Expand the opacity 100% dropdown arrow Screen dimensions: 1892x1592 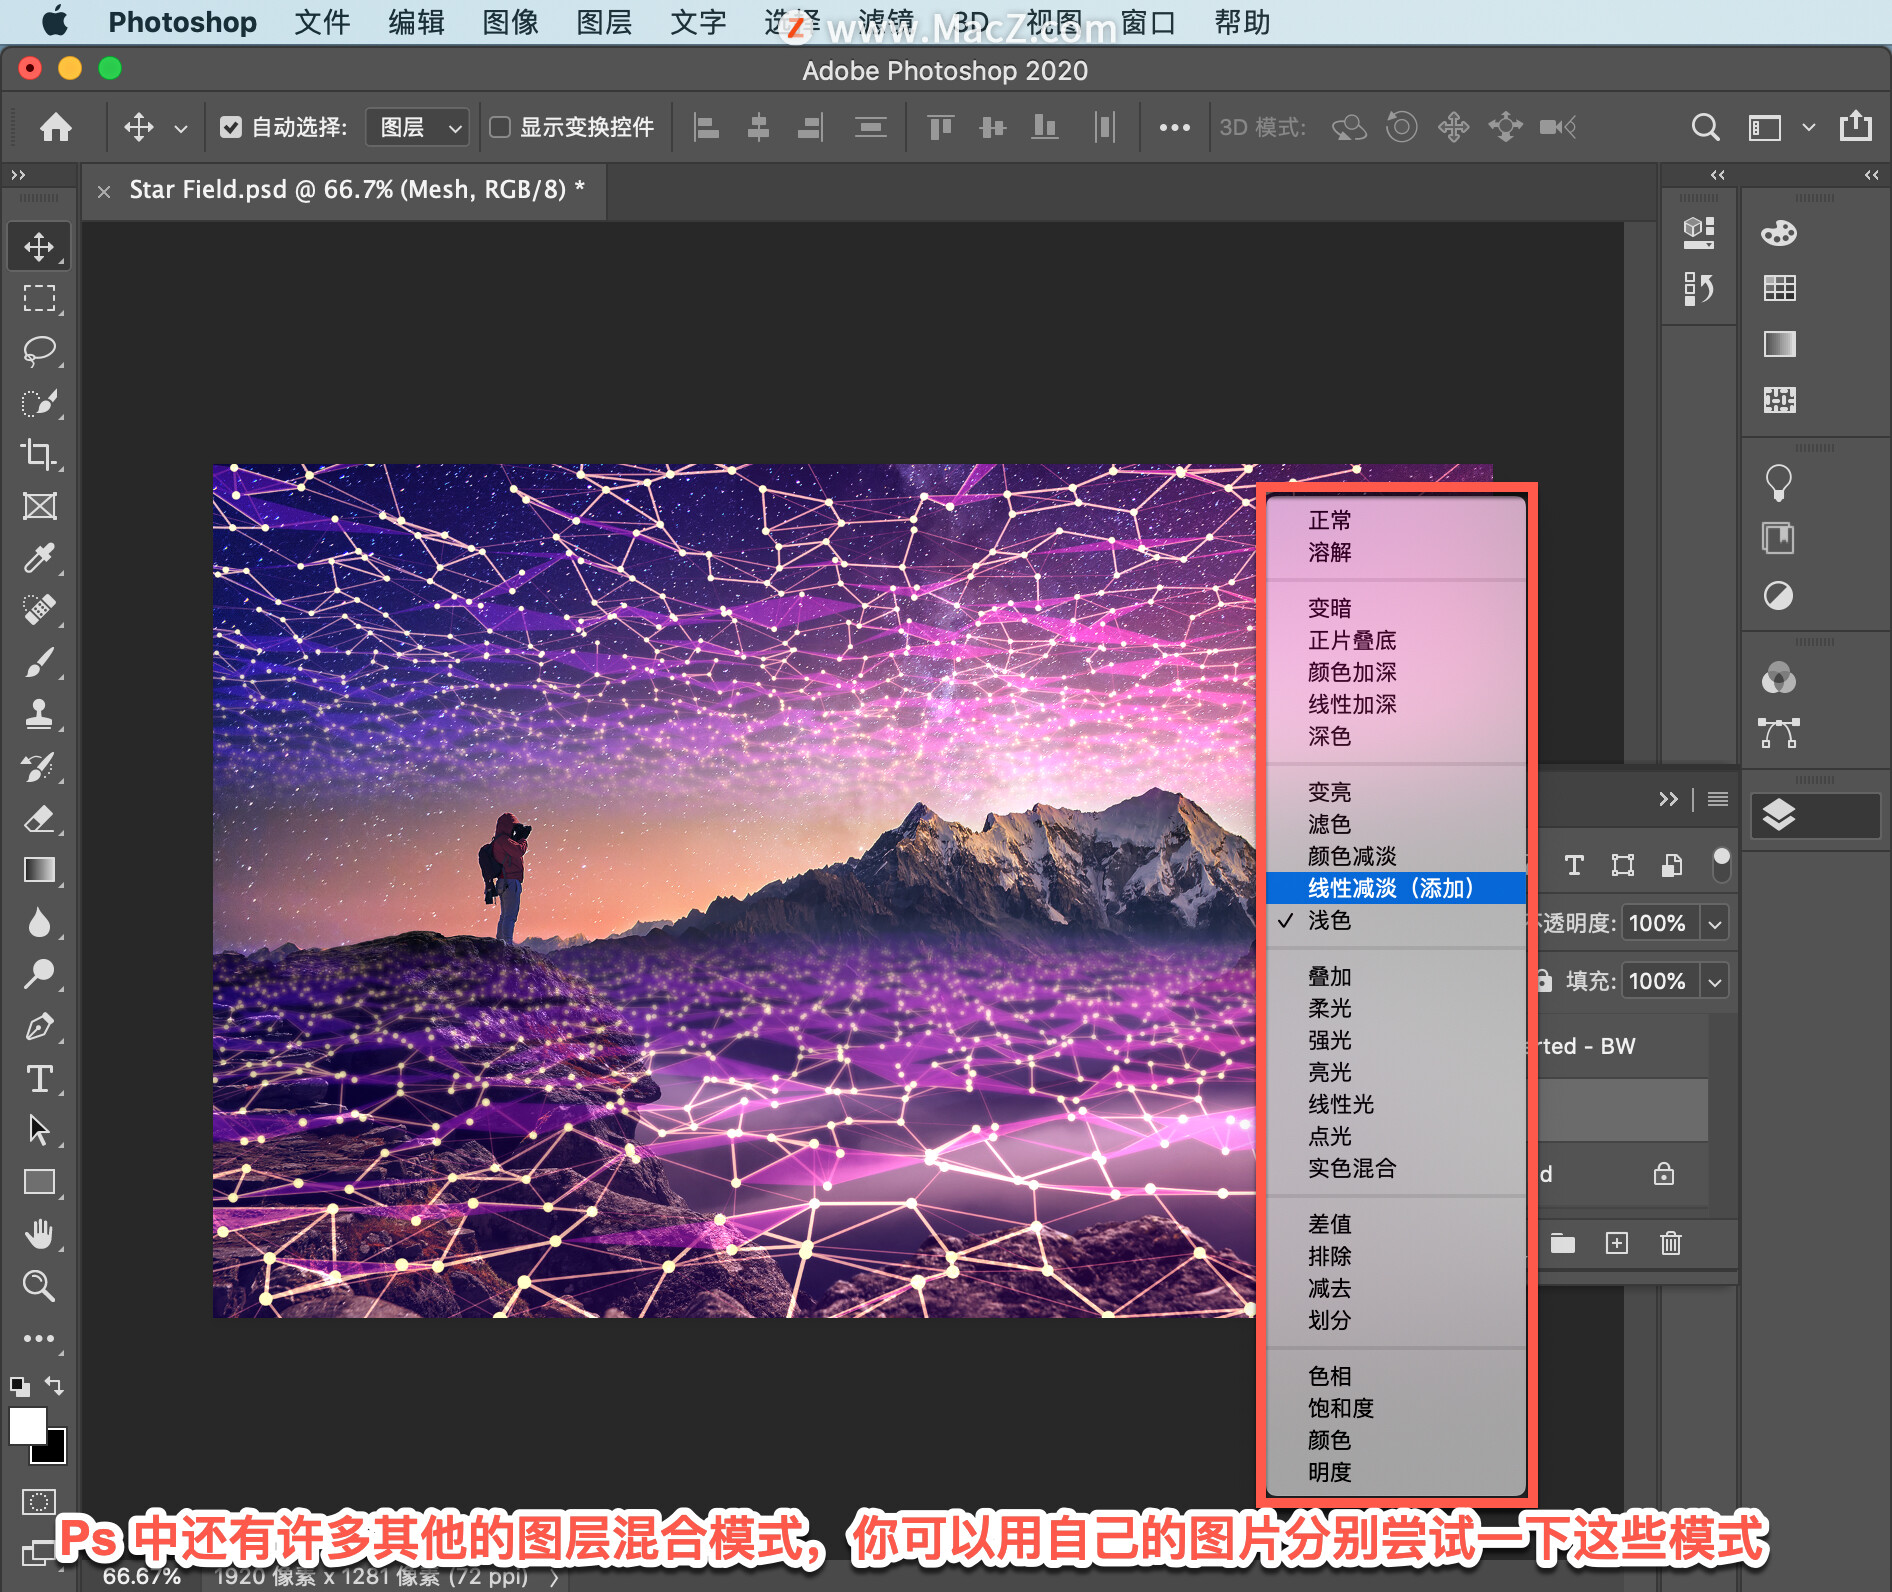(x=1715, y=924)
